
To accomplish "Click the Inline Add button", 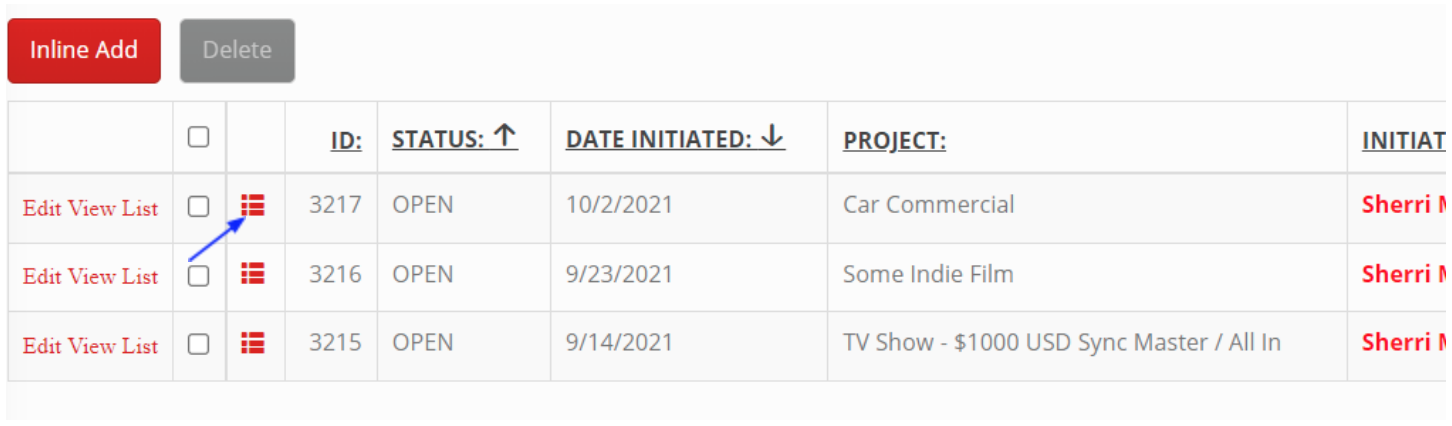I will 84,50.
